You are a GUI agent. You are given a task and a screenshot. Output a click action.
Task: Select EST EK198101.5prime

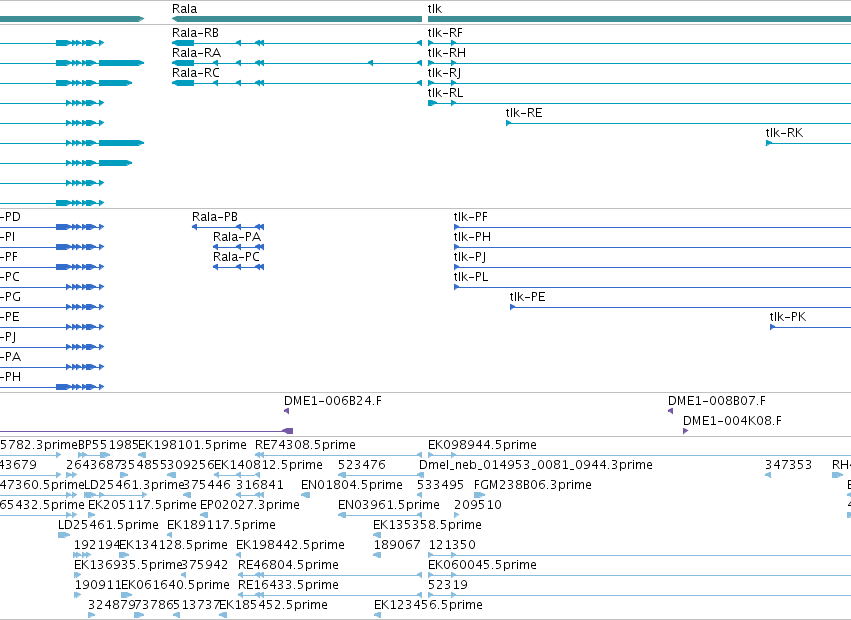pyautogui.click(x=193, y=445)
